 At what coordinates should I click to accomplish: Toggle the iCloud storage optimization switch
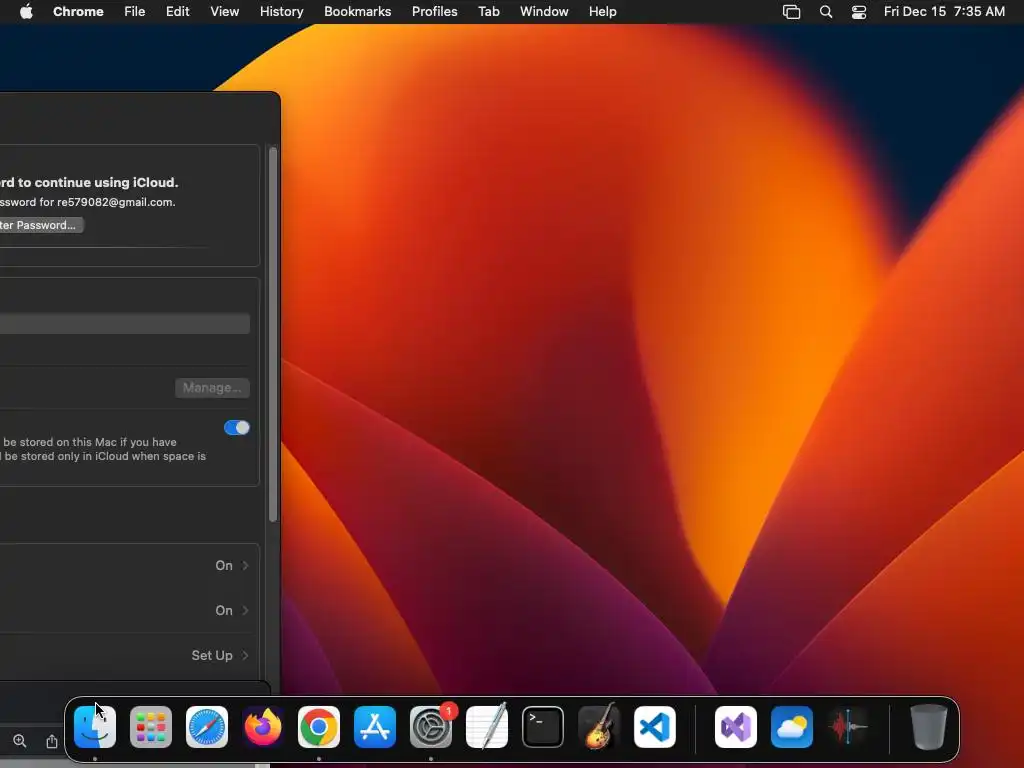pos(236,428)
